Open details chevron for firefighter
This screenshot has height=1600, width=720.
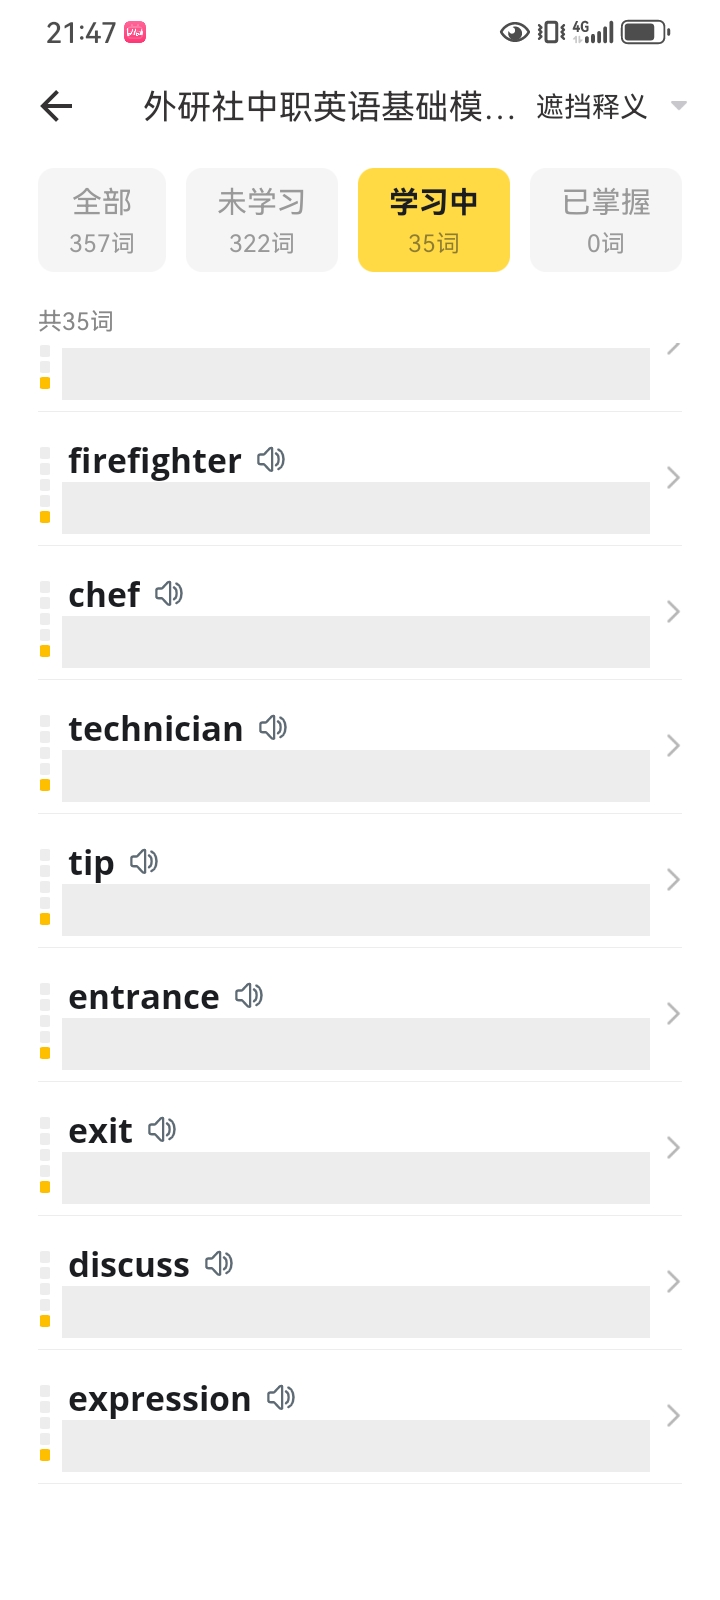pos(673,478)
